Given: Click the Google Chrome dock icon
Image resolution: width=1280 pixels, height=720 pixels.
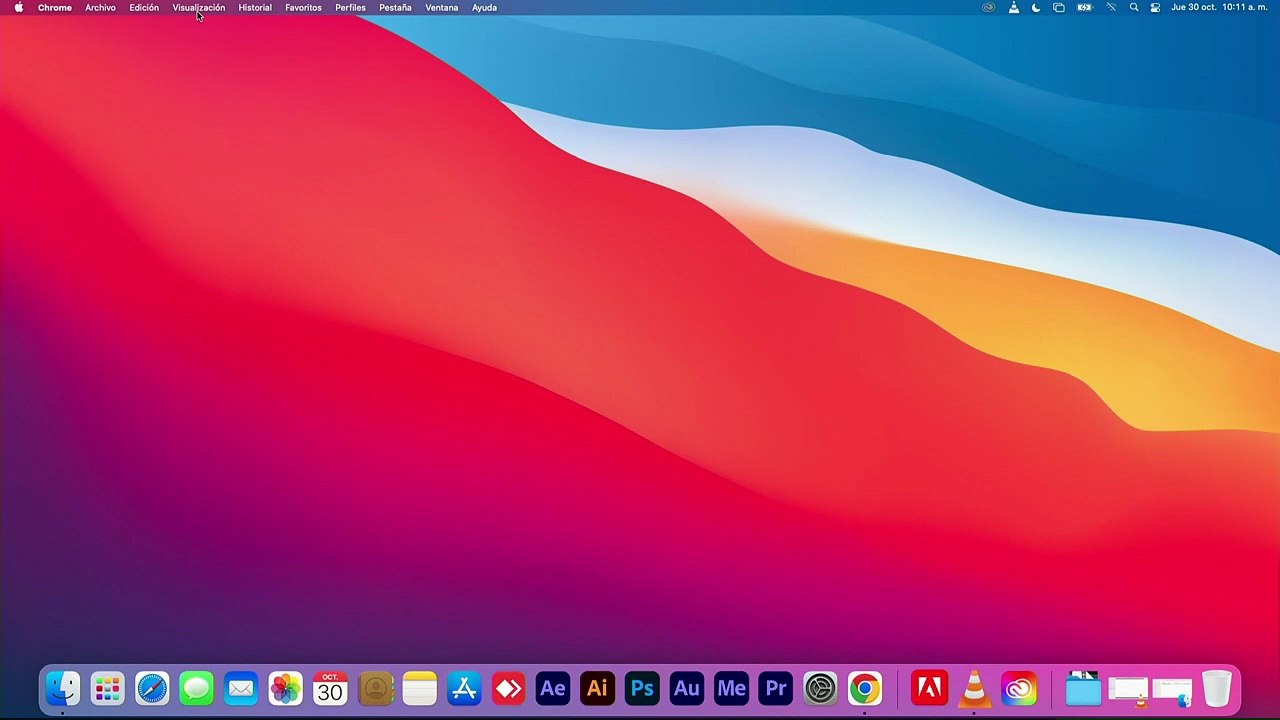Looking at the screenshot, I should pyautogui.click(x=865, y=688).
